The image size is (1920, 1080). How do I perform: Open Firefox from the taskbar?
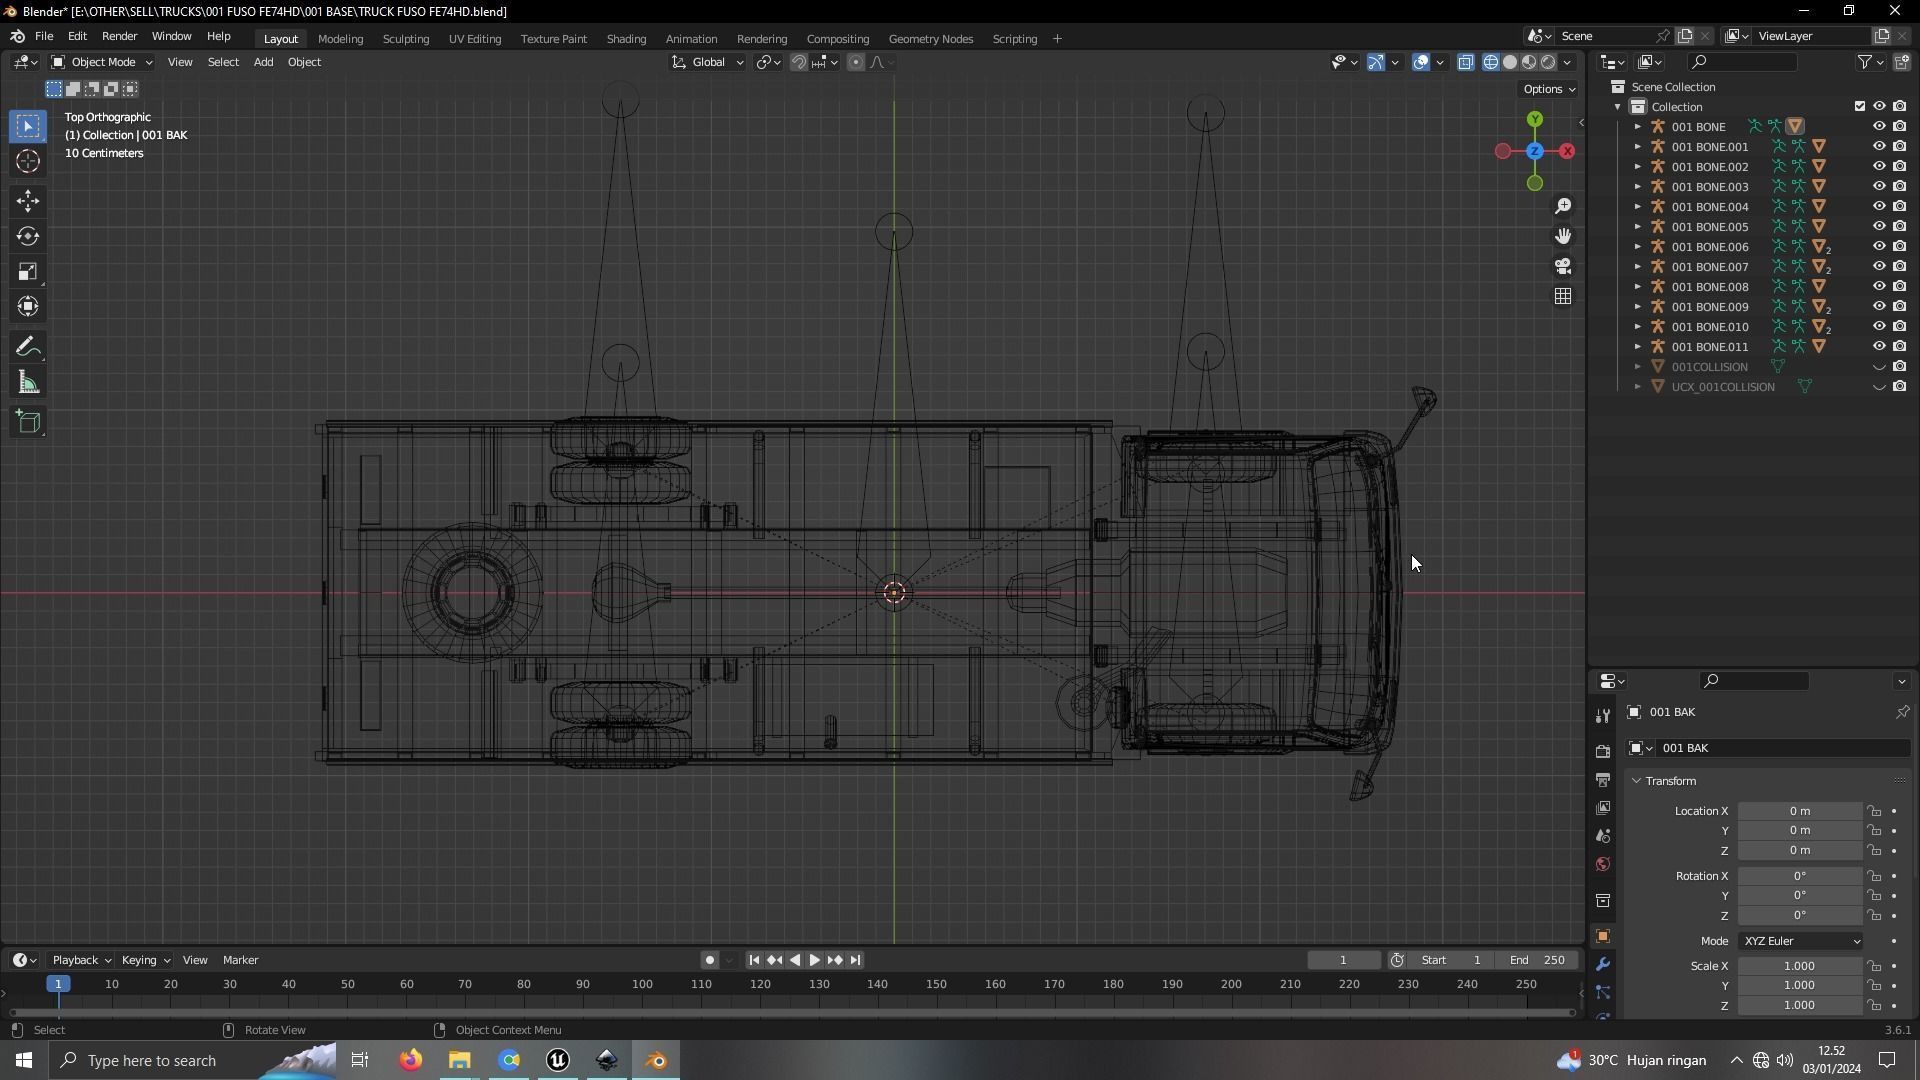pyautogui.click(x=411, y=1060)
